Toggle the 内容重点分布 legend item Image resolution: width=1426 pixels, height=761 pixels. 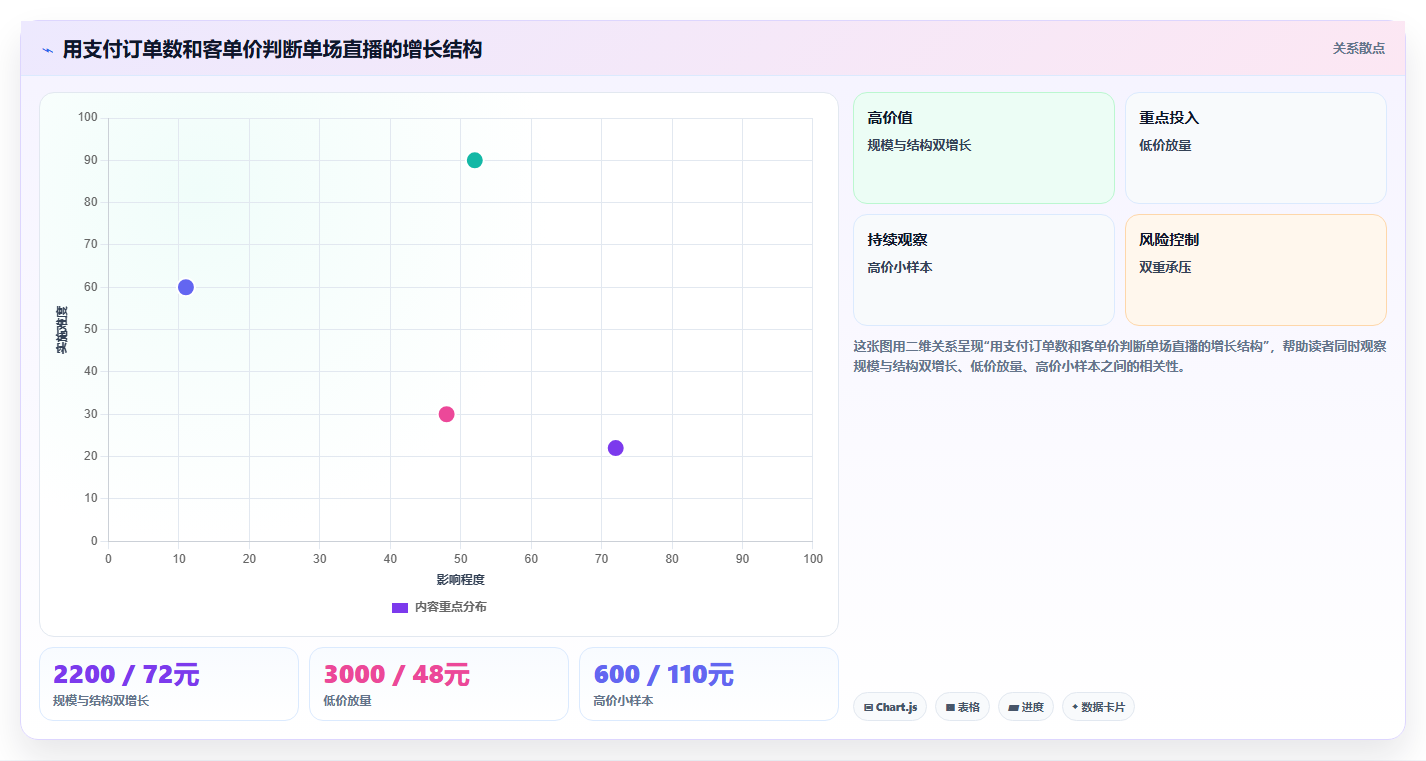tap(439, 607)
